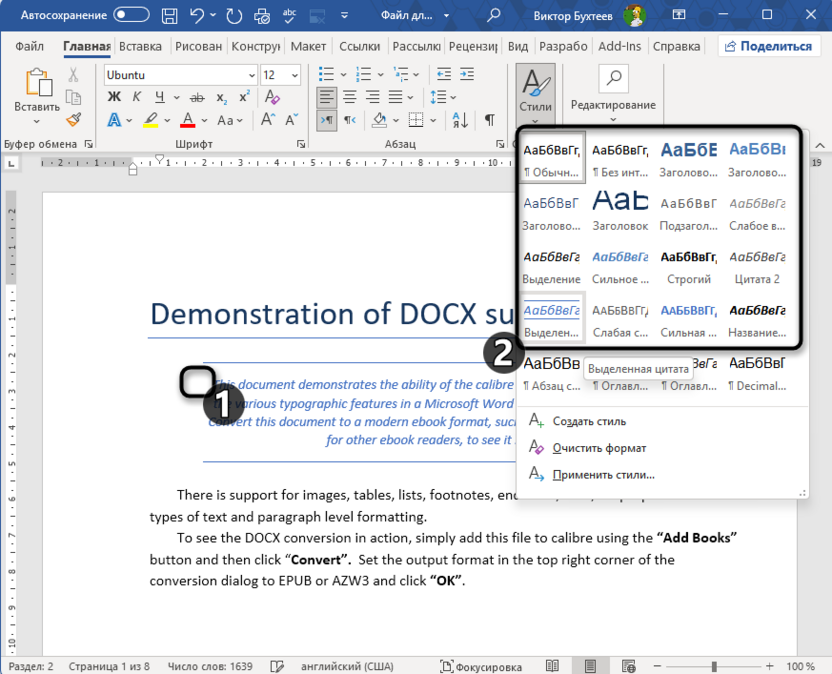Viewport: 832px width, 674px height.
Task: Apply yellow text highlight color
Action: tap(150, 117)
